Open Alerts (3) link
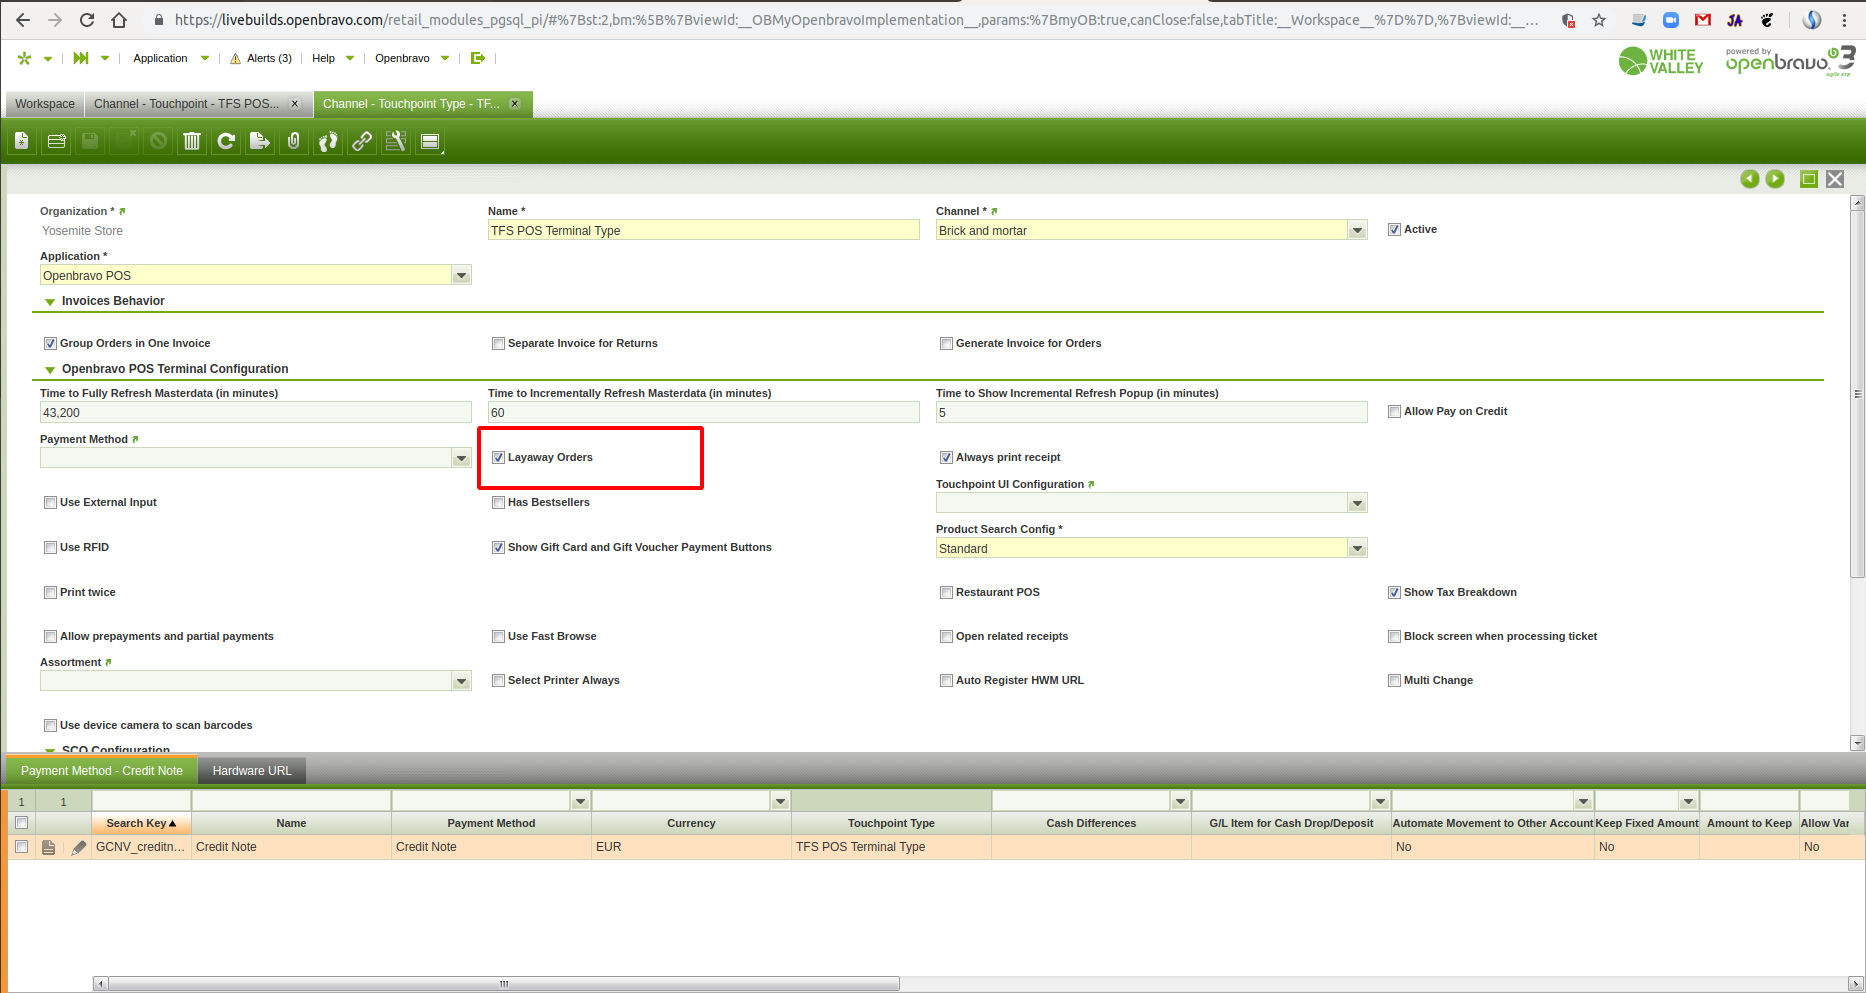Screen dimensions: 1866x993 262,58
